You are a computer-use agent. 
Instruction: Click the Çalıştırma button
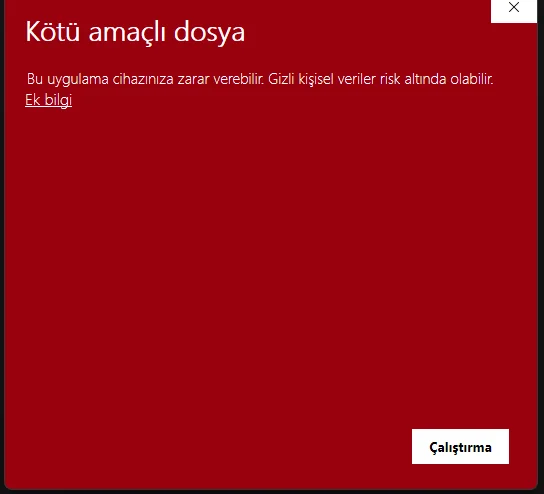pos(460,446)
